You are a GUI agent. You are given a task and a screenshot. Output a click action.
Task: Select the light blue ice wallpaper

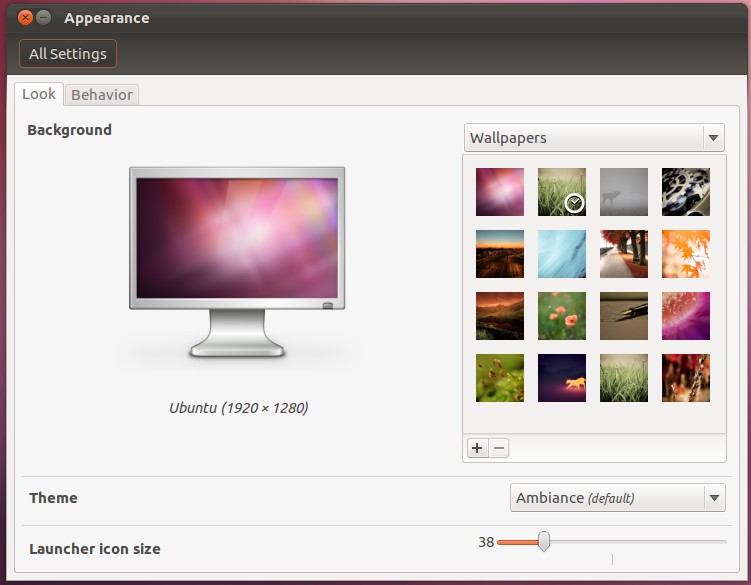[x=562, y=254]
